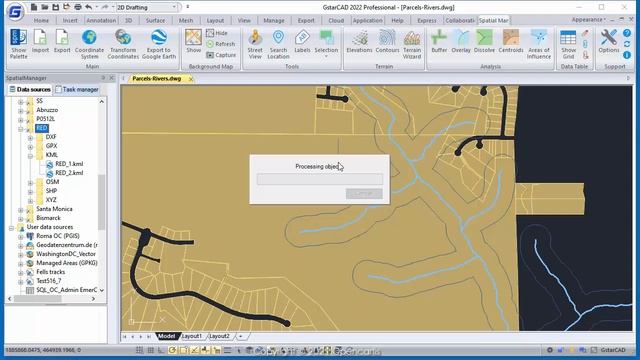Add a new layout with plus button
This screenshot has height=360, width=640.
pyautogui.click(x=241, y=336)
